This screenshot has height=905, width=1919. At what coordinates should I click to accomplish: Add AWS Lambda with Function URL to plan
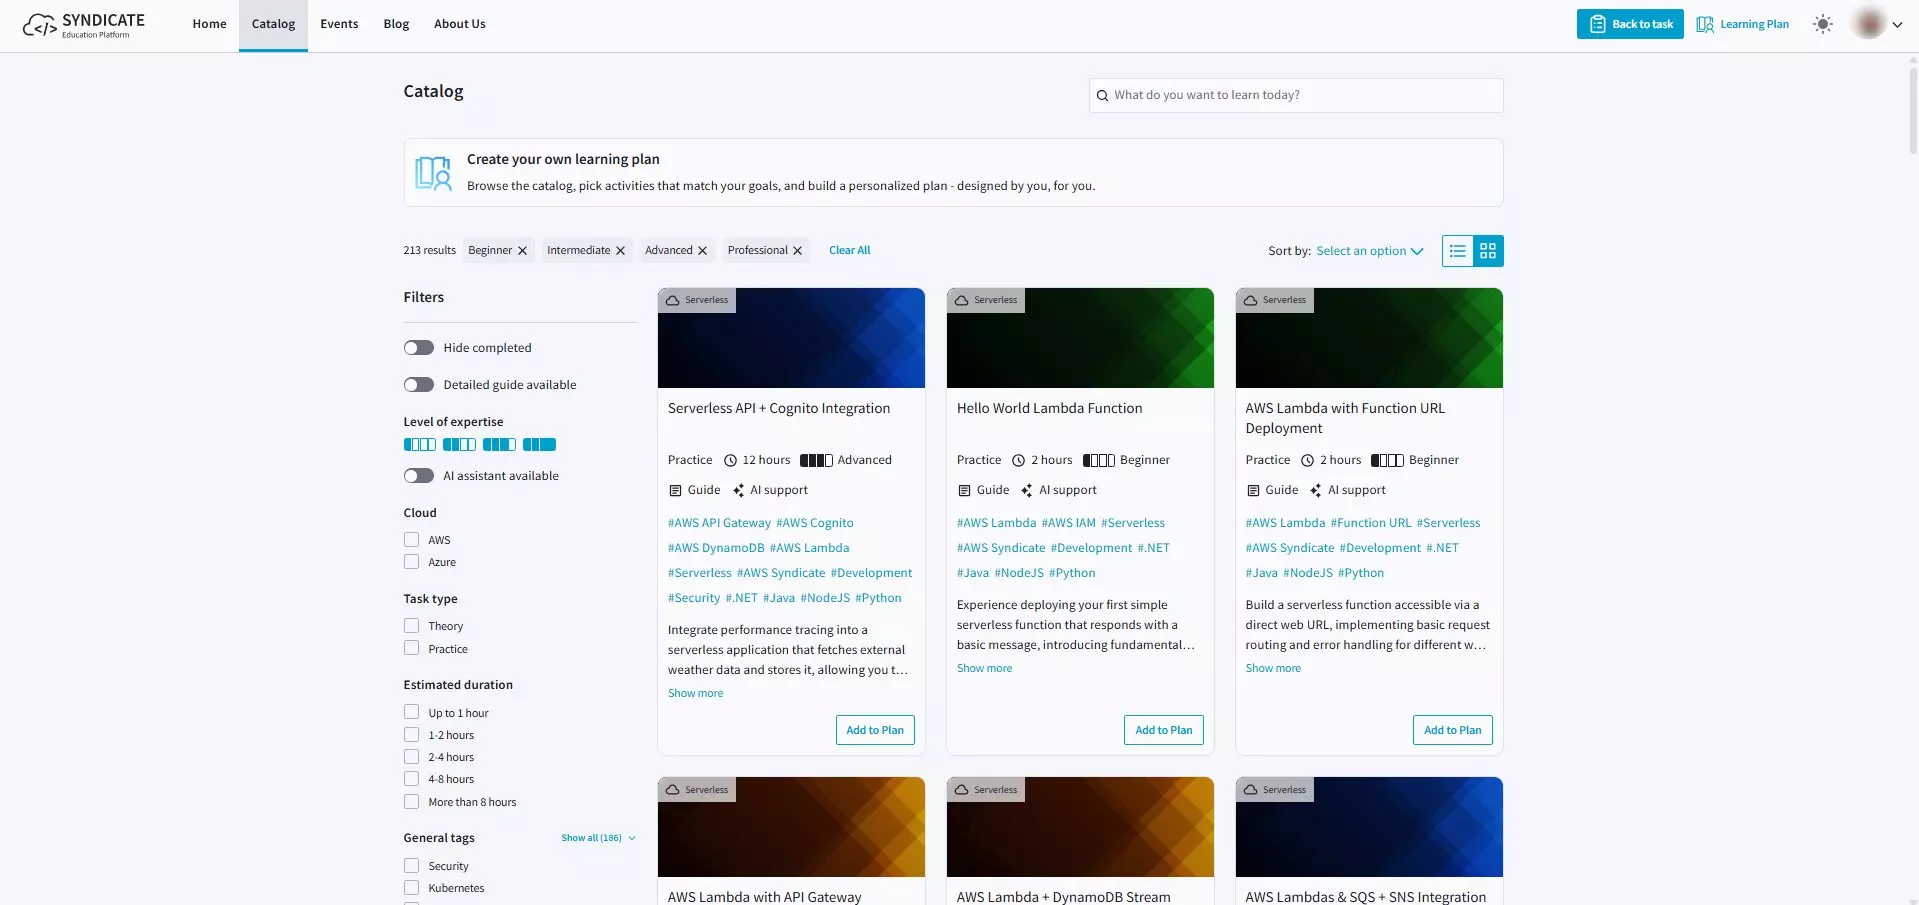coord(1453,730)
